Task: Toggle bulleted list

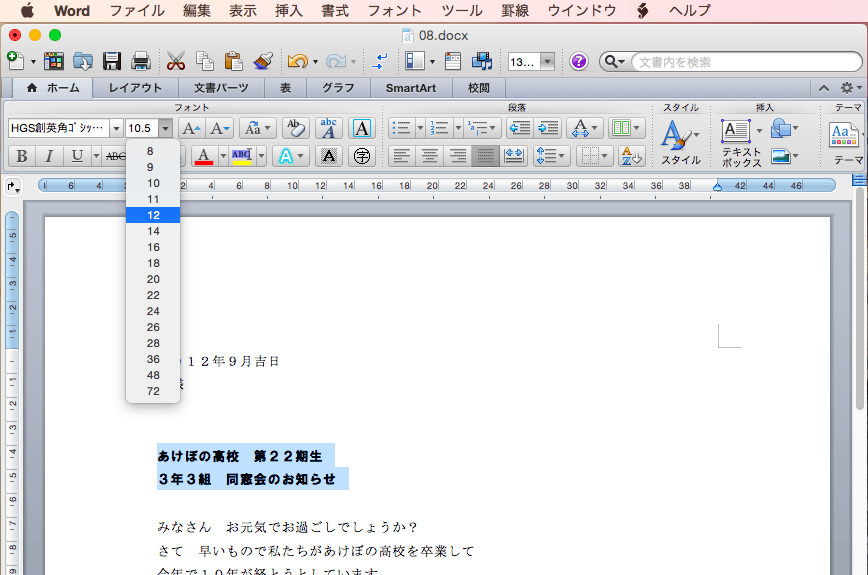Action: point(401,128)
